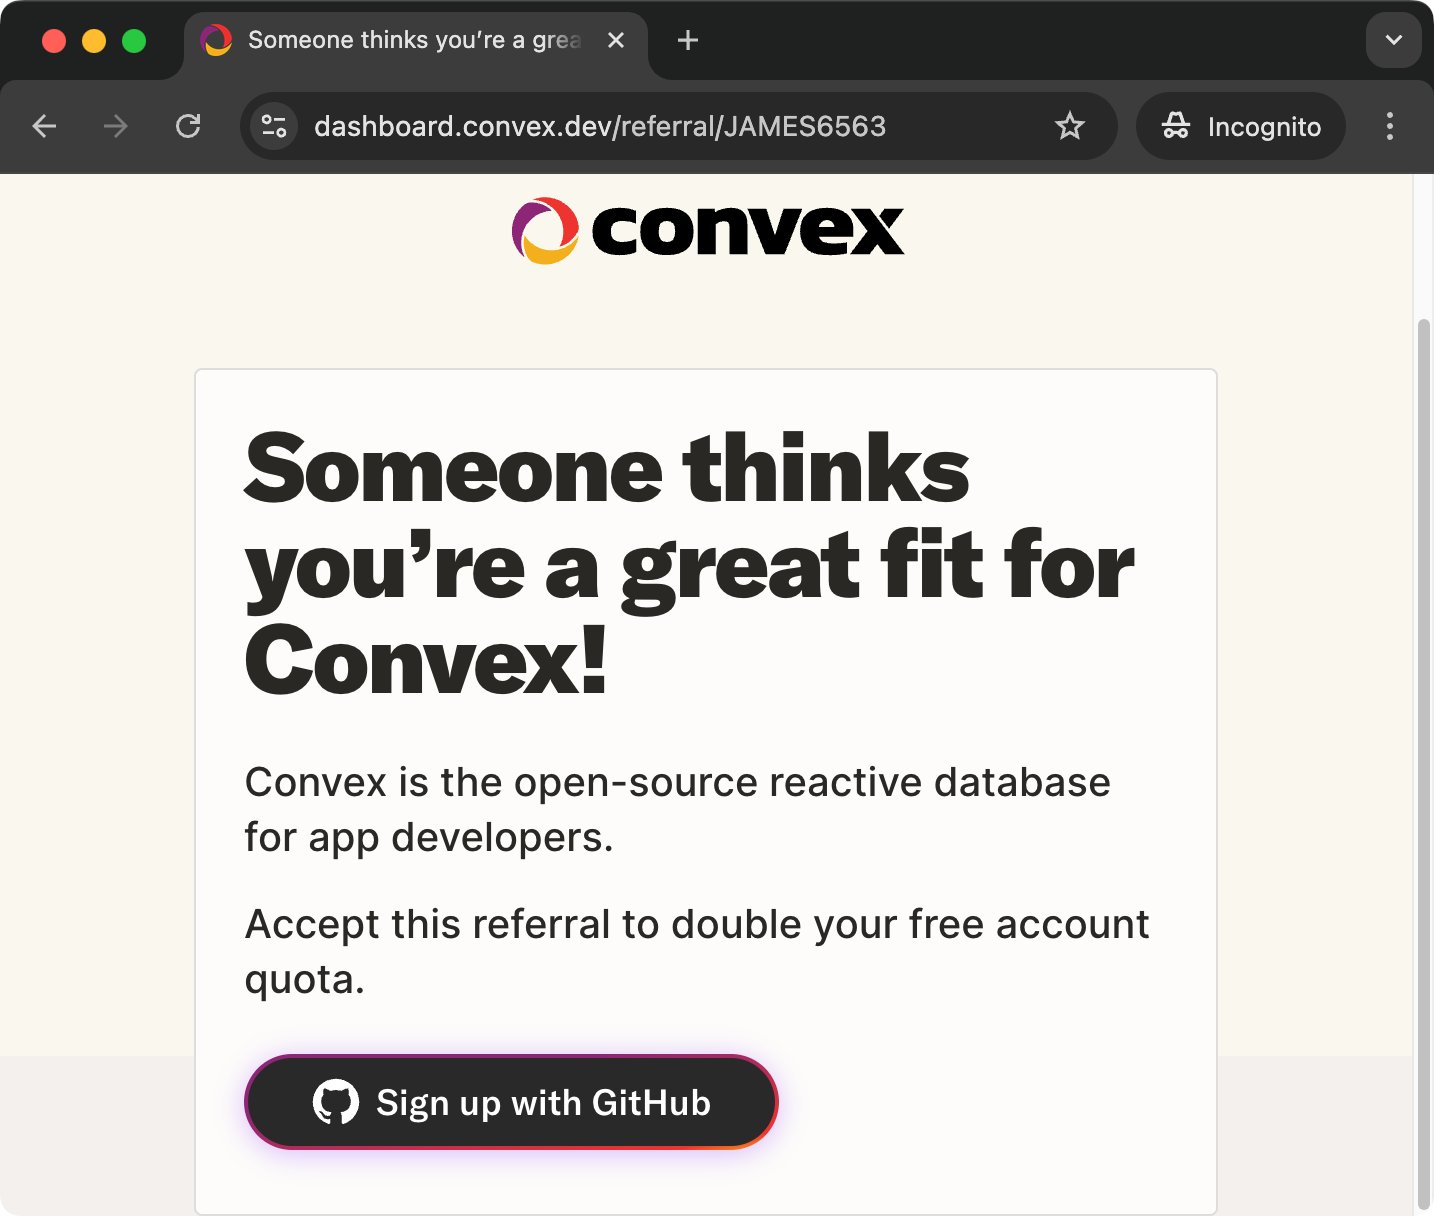Open site information icon in address bar

pos(274,126)
